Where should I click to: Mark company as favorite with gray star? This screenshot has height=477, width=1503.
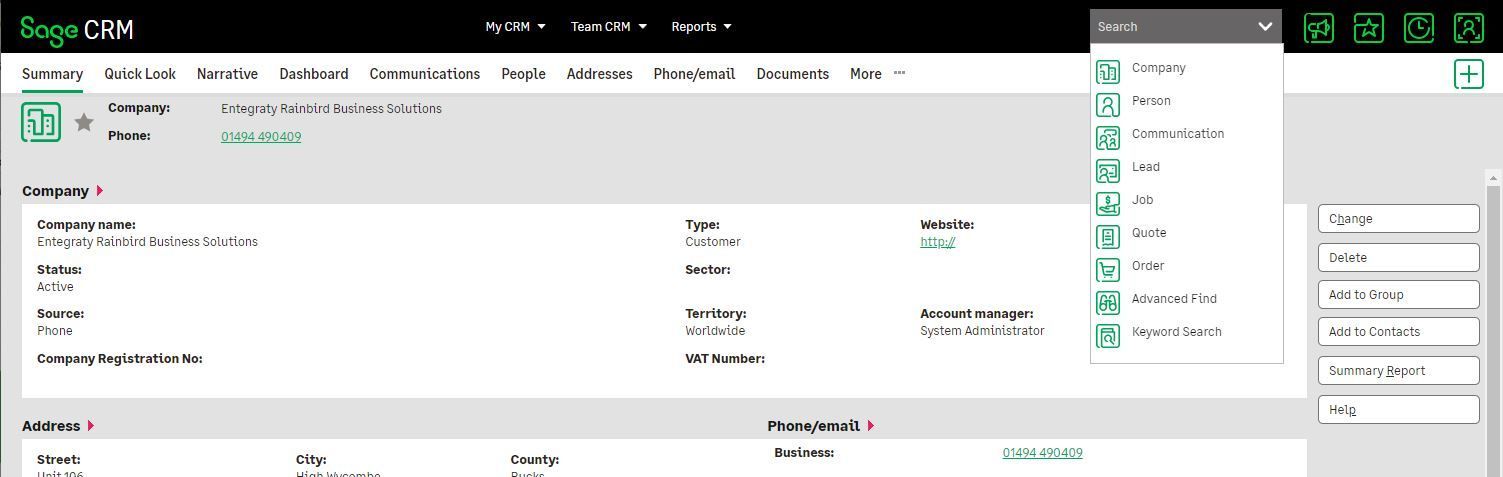84,122
